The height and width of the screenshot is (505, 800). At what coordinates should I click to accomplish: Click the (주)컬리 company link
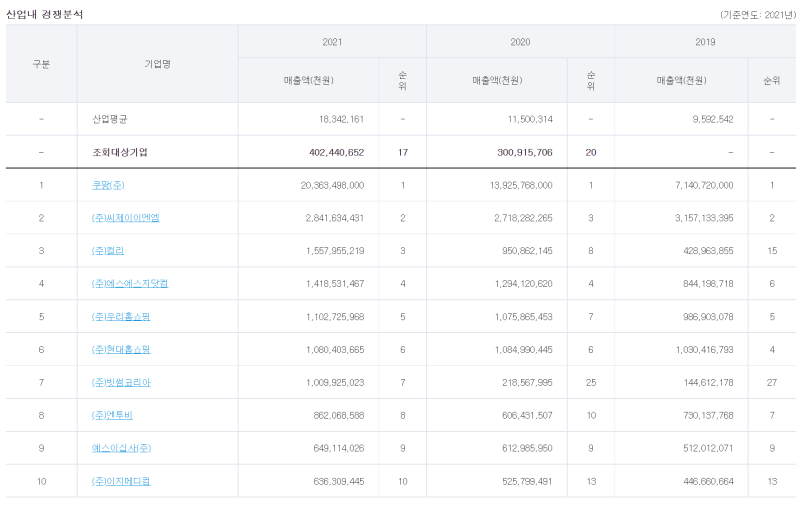click(108, 251)
